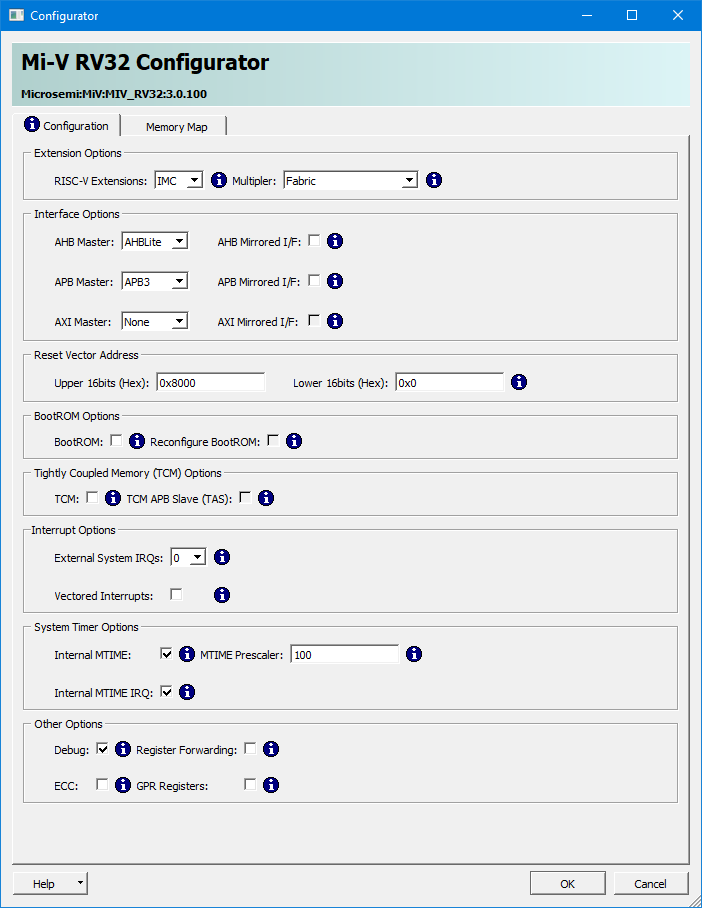
Task: Check the BootROM option
Action: tap(116, 441)
